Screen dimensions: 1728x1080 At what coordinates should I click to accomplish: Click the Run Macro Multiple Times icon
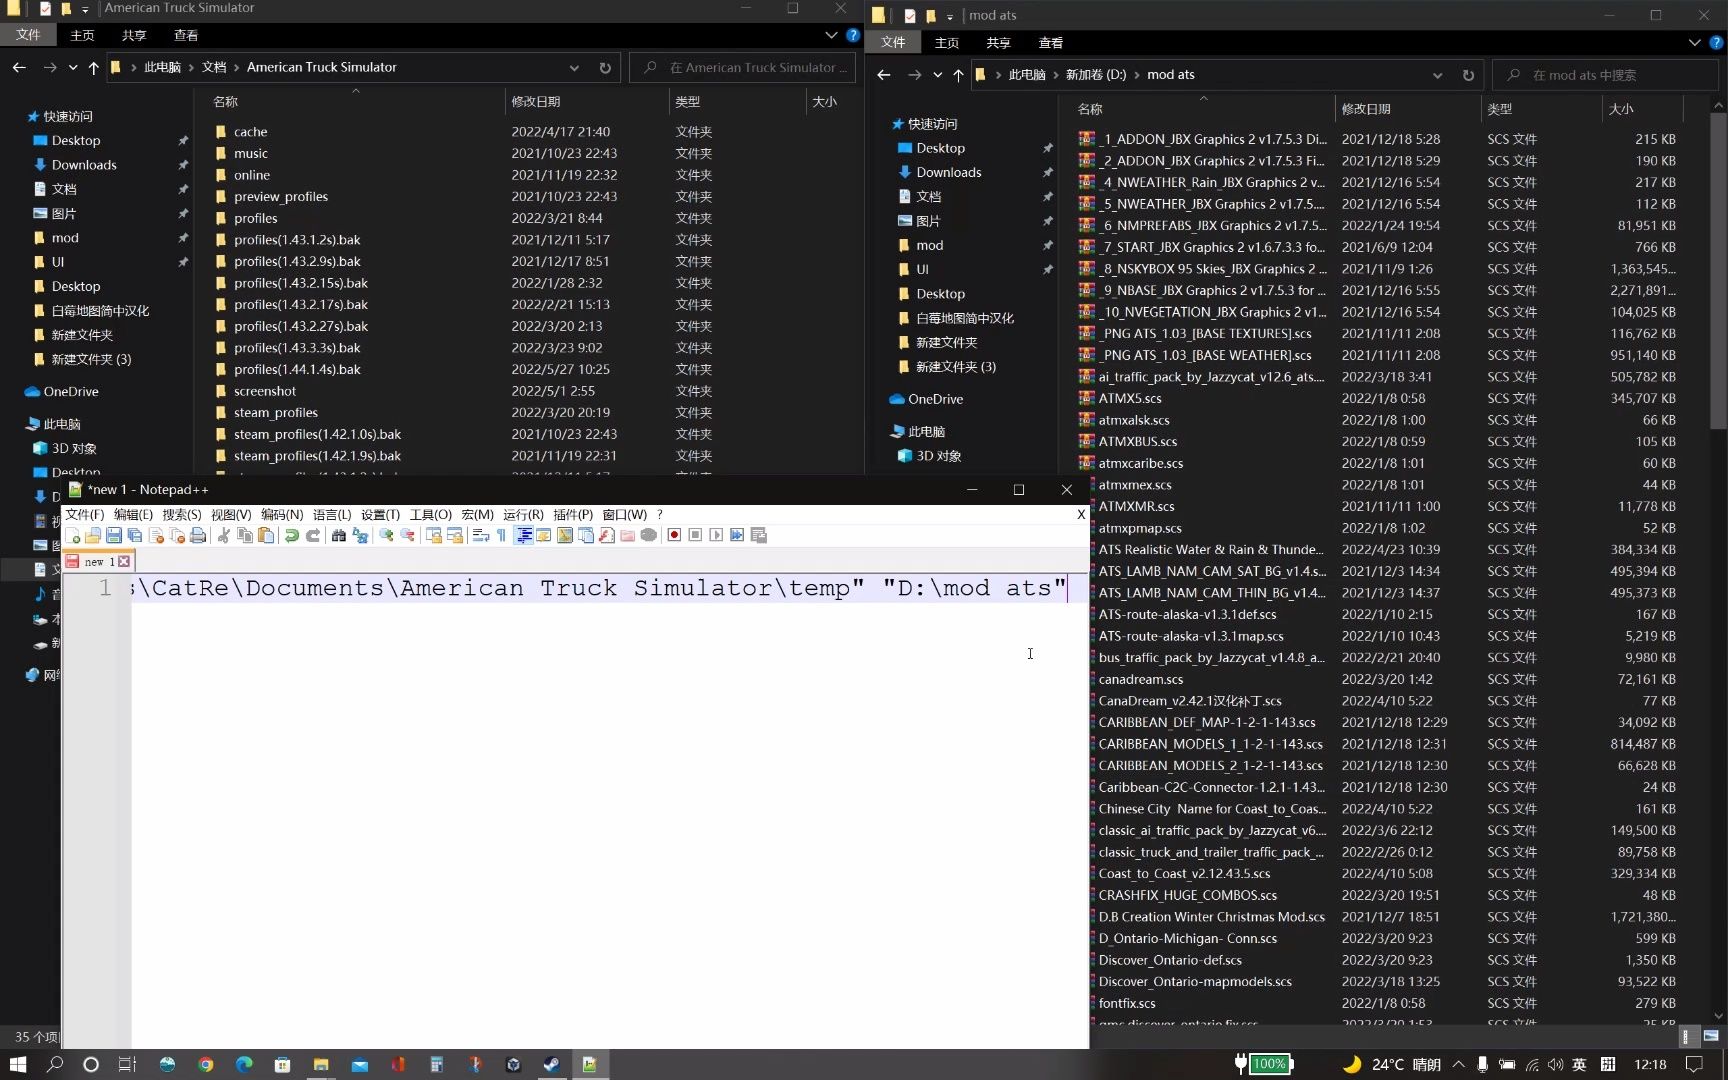737,535
